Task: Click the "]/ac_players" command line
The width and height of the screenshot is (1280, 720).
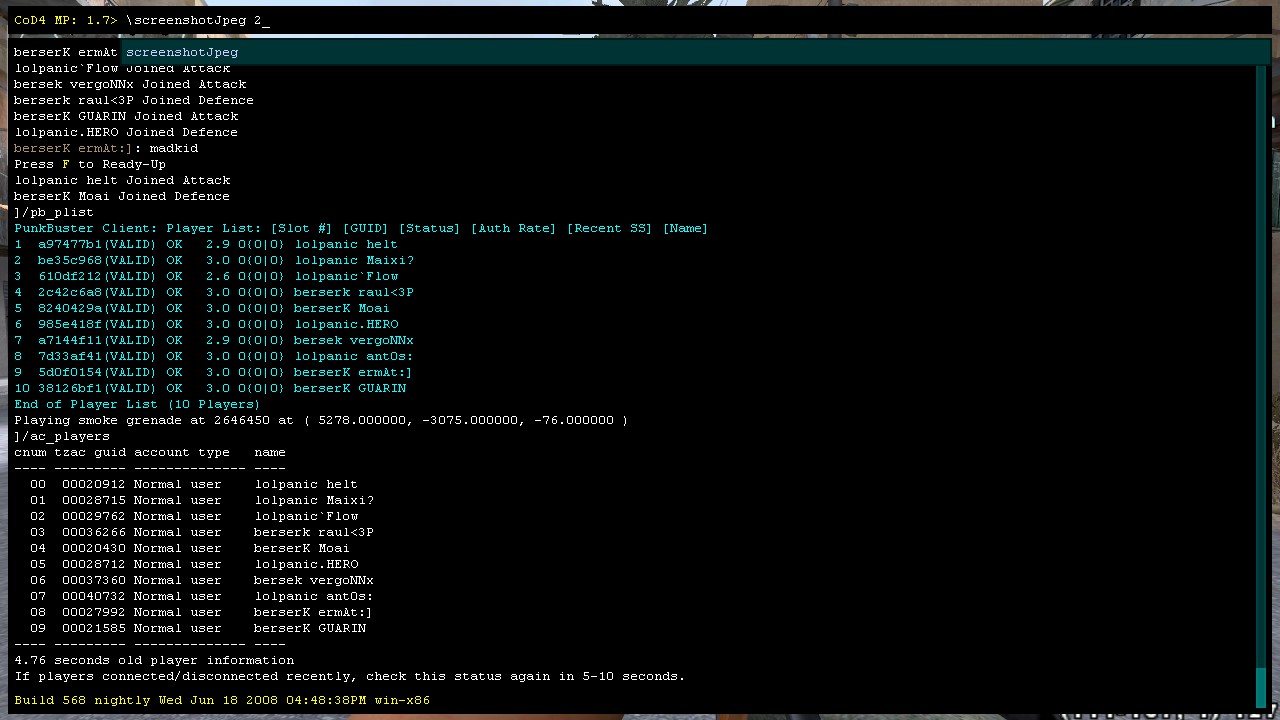Action: [x=62, y=436]
